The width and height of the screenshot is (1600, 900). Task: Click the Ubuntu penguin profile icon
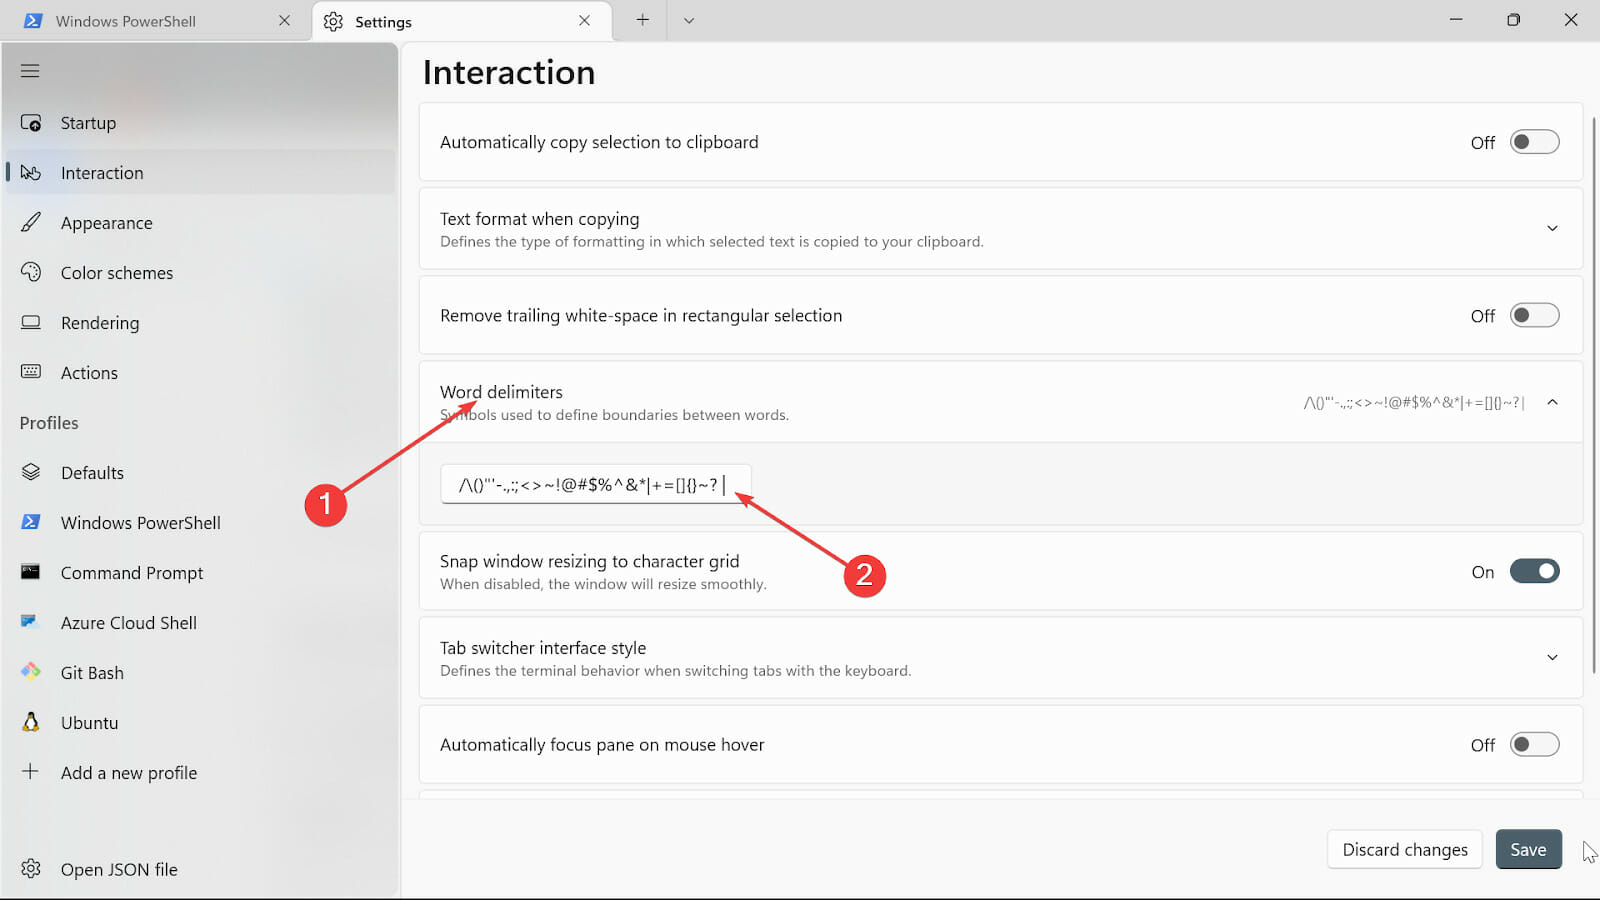[31, 722]
